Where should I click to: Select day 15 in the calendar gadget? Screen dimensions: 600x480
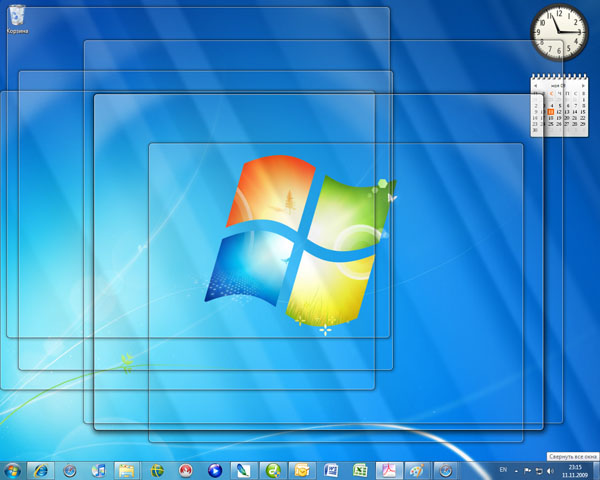point(583,112)
